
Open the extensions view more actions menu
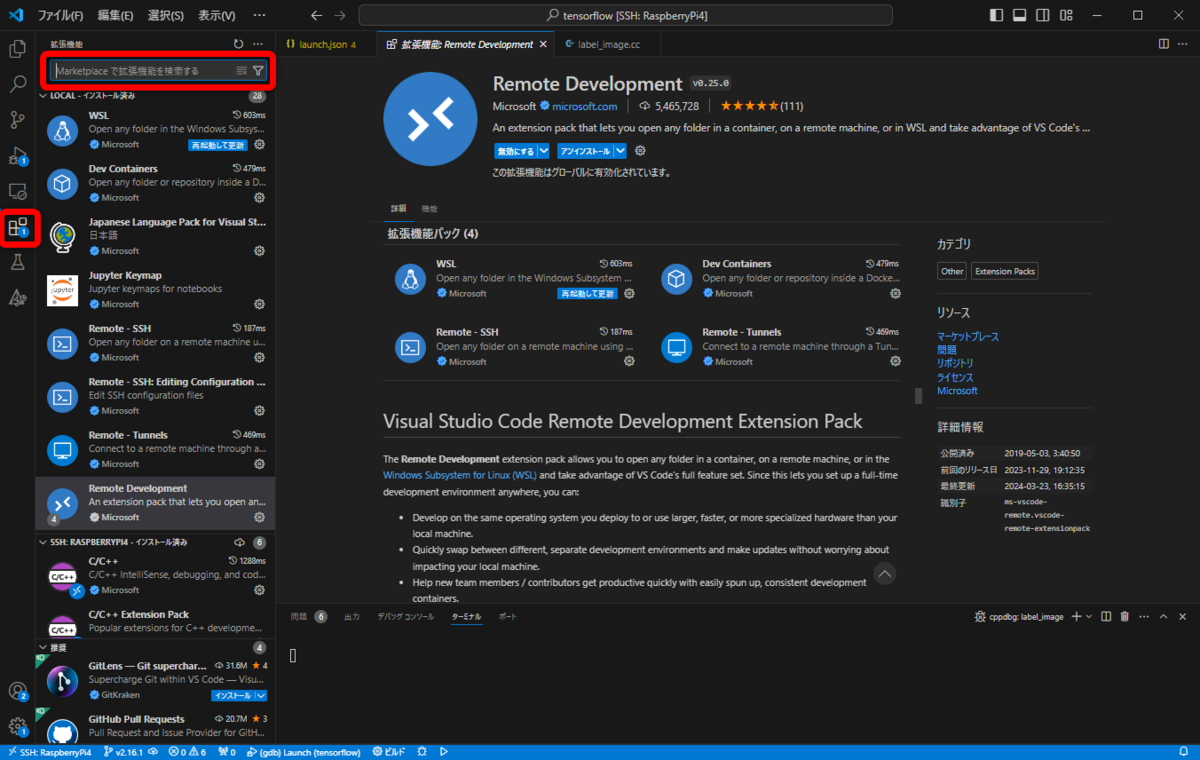tap(259, 44)
